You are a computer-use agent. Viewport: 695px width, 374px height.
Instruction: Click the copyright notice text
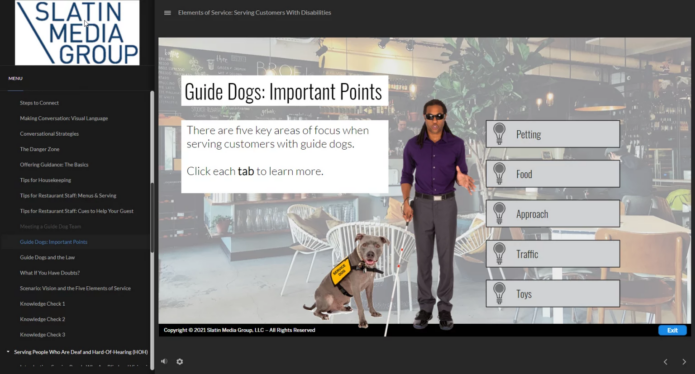click(239, 330)
